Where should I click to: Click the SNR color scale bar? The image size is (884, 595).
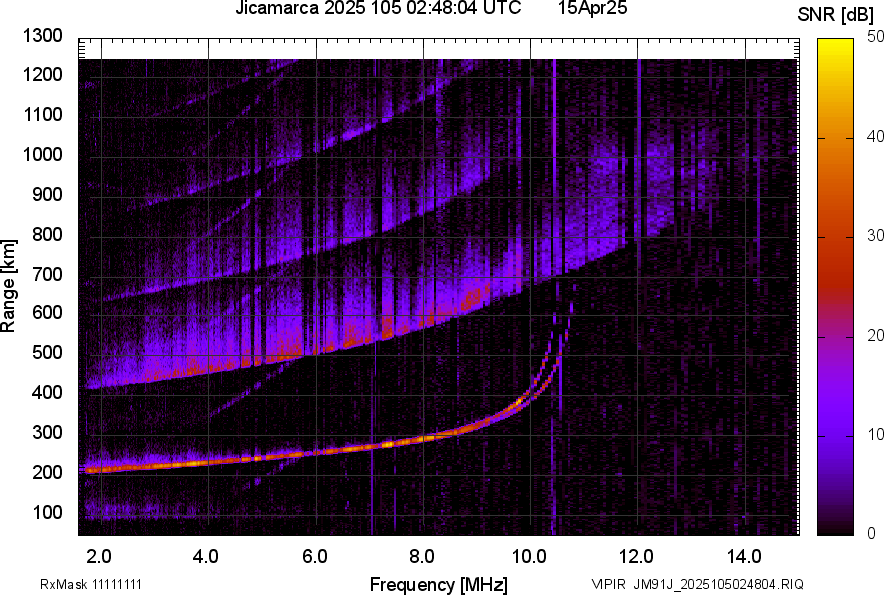pyautogui.click(x=835, y=287)
